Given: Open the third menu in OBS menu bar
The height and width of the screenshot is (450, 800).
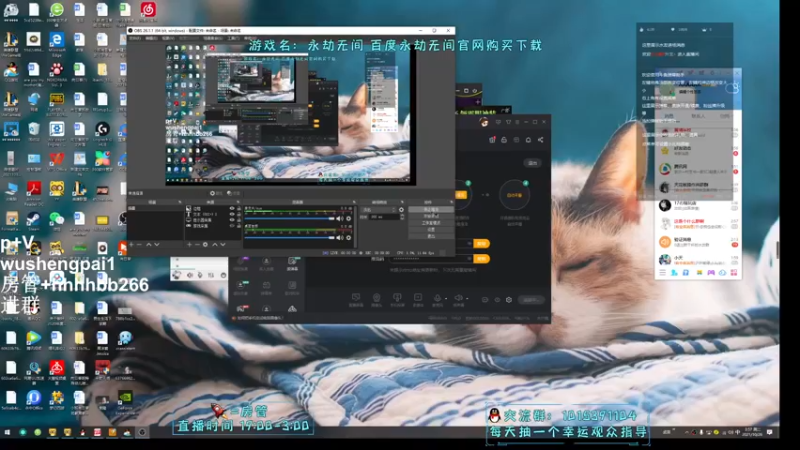Looking at the screenshot, I should [x=168, y=38].
